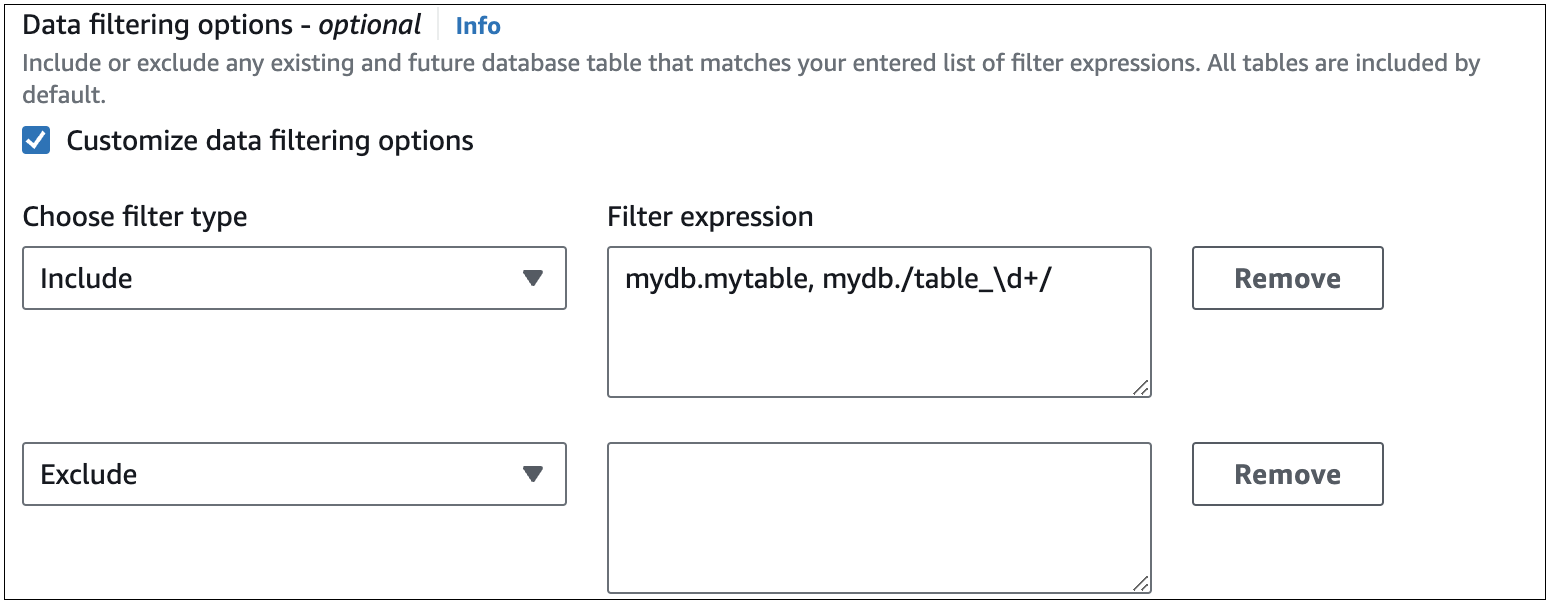Open the Exclude filter type dropdown
This screenshot has height=604, width=1552.
pyautogui.click(x=295, y=474)
